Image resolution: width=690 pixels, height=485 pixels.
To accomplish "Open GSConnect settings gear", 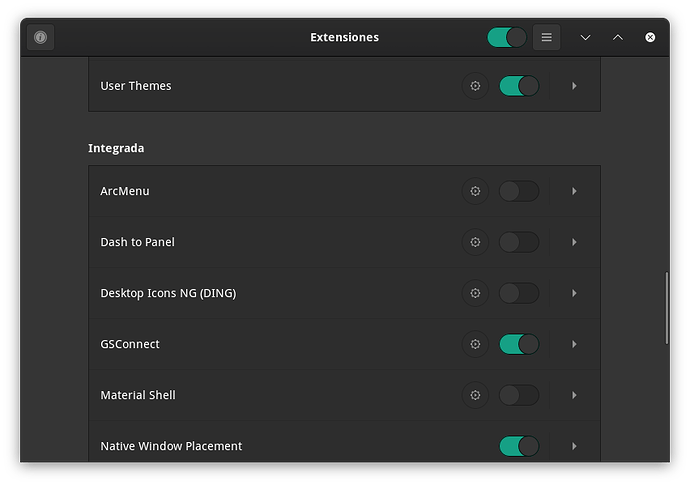I will click(475, 344).
